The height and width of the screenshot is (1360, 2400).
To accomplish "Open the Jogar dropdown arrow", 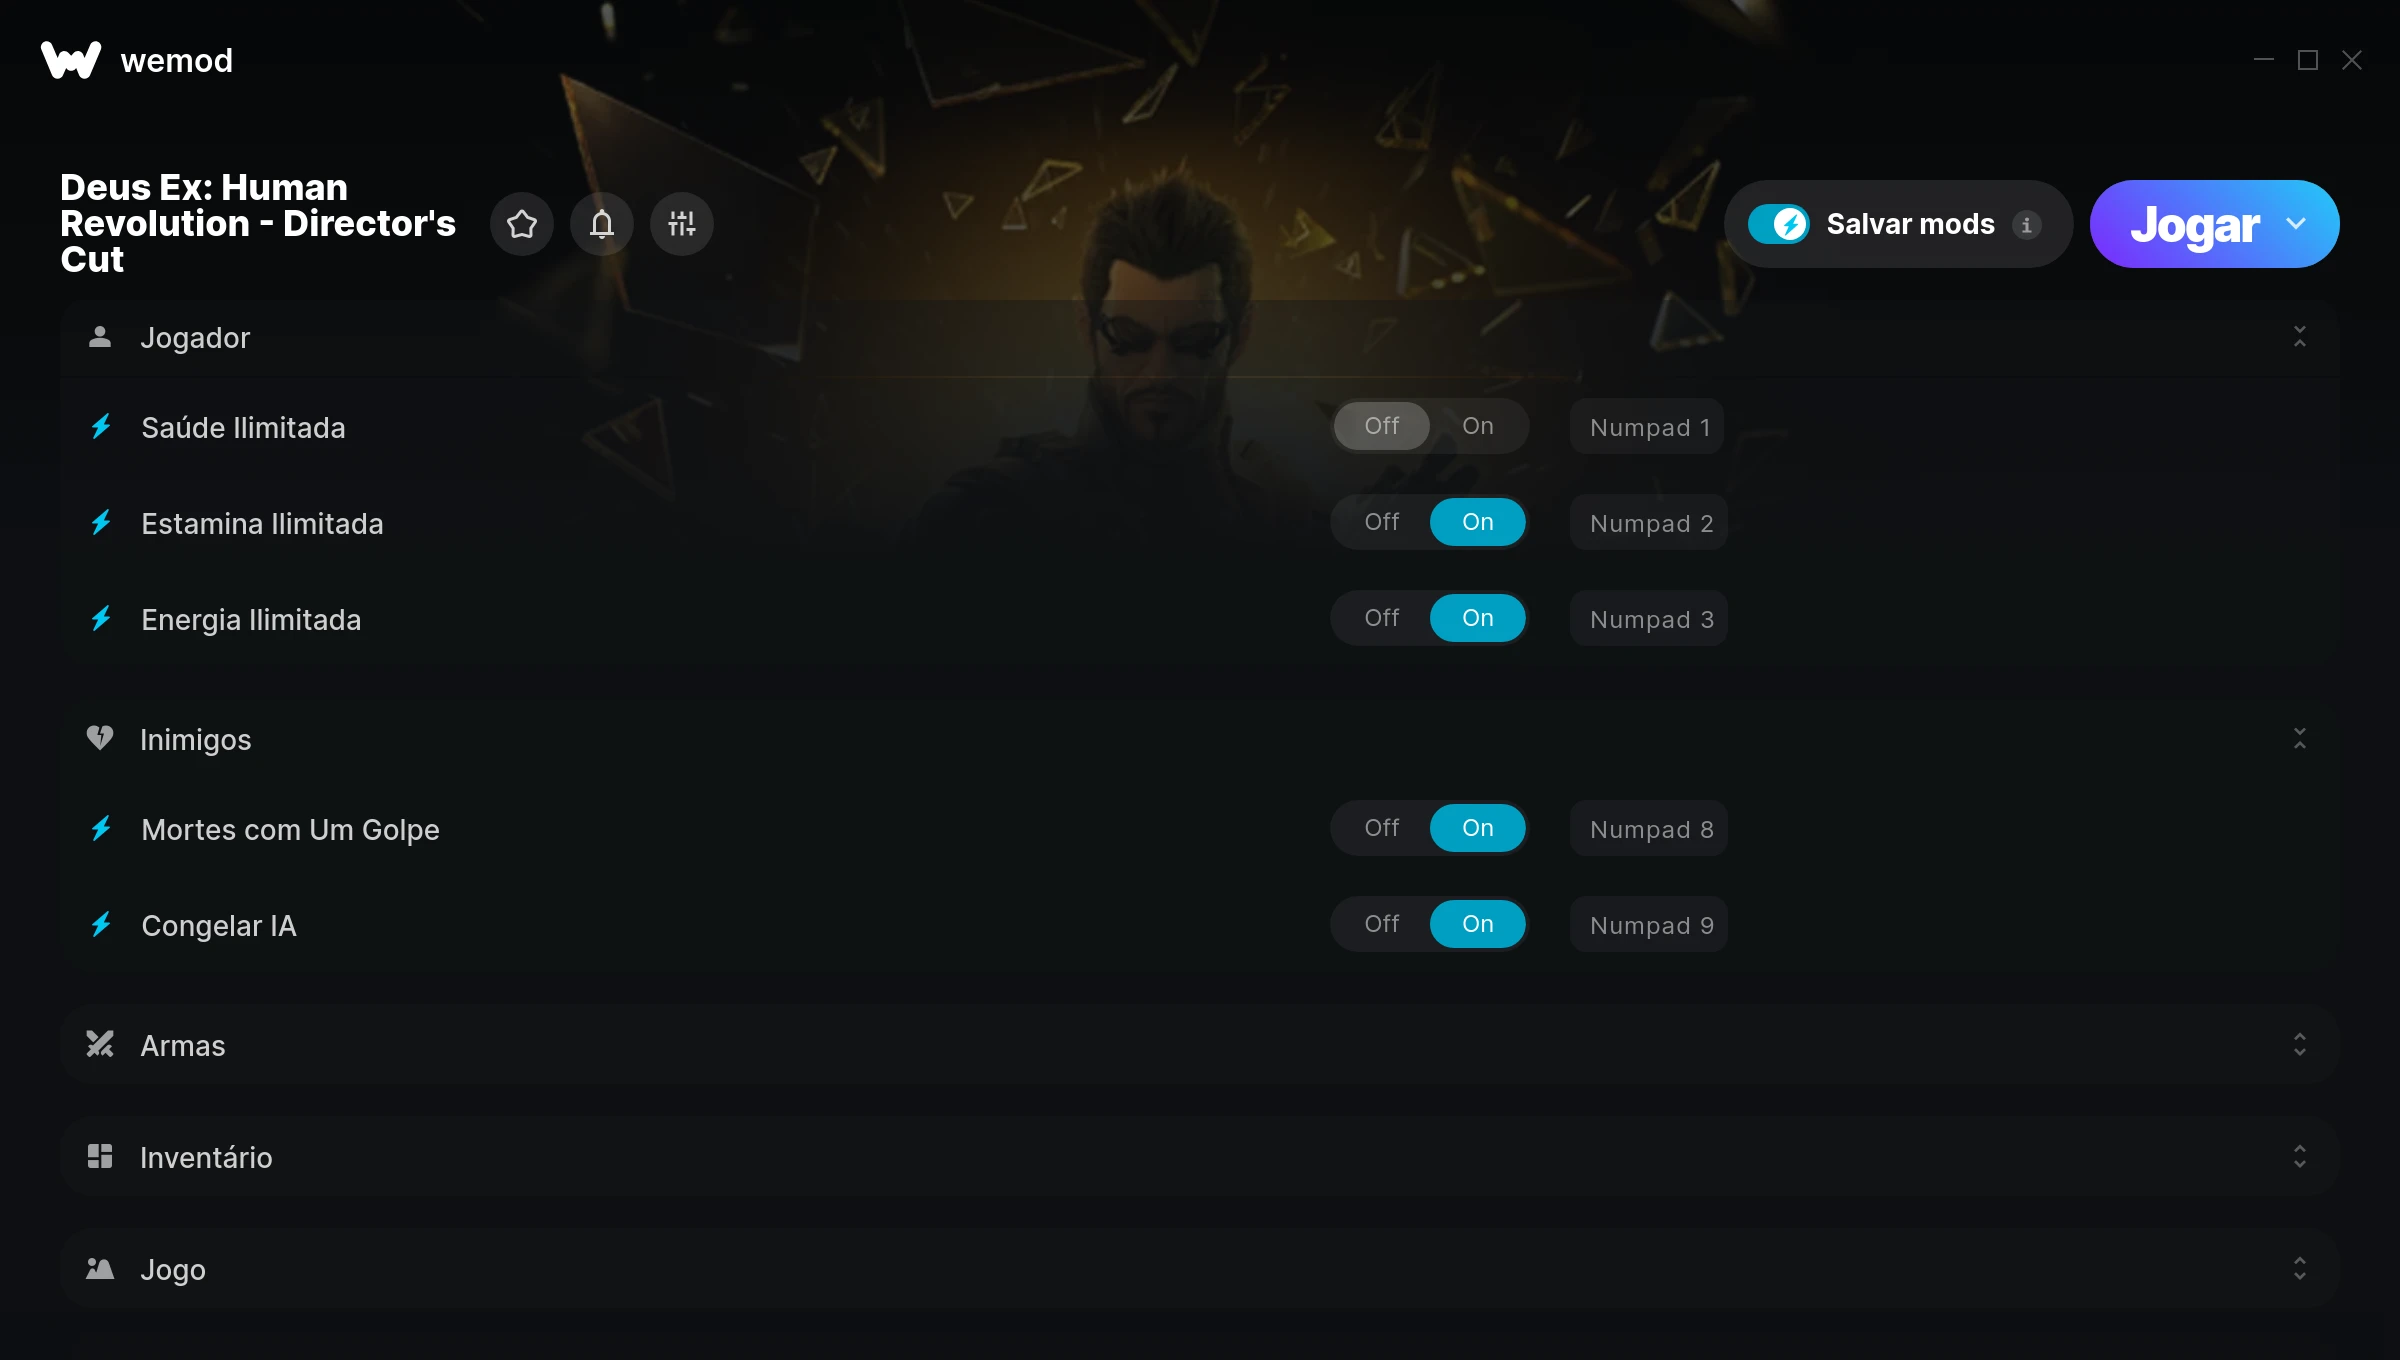I will (x=2296, y=224).
